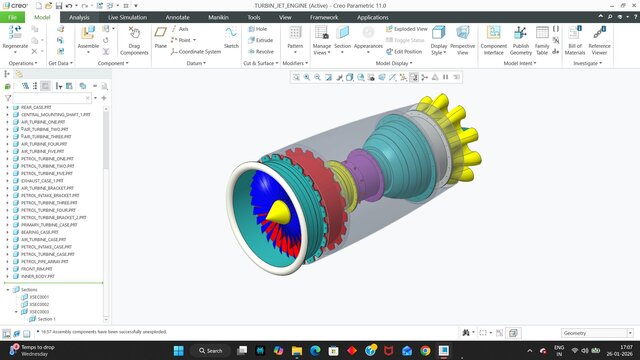This screenshot has width=640, height=360.
Task: Click the filter funnel icon in model tree
Action: pos(8,98)
